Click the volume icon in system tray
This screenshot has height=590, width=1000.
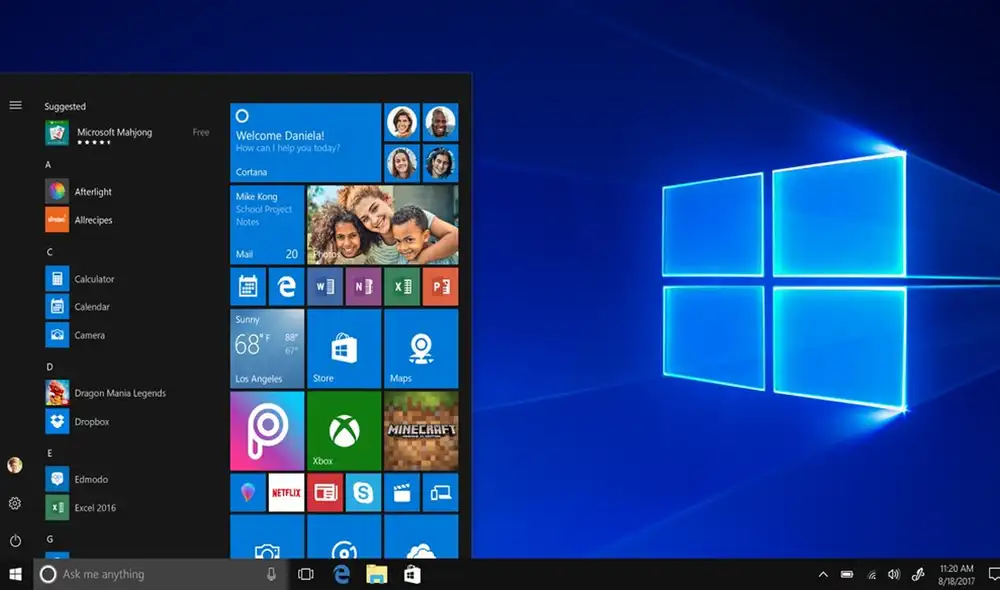click(x=893, y=575)
